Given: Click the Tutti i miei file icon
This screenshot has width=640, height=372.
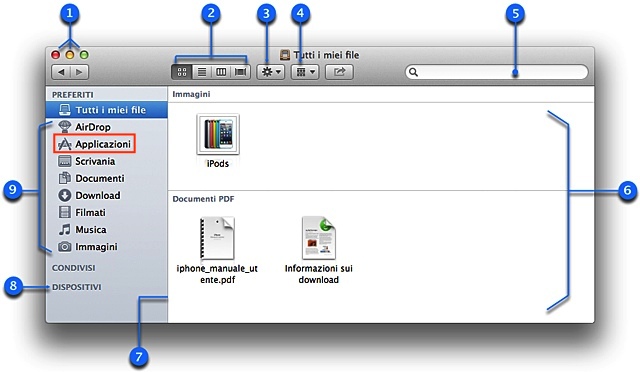Looking at the screenshot, I should [64, 110].
